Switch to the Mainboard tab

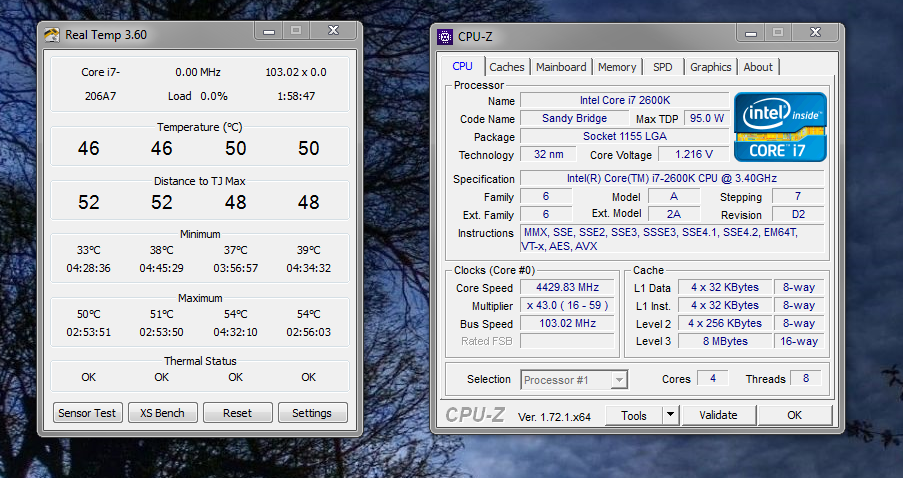click(x=561, y=67)
